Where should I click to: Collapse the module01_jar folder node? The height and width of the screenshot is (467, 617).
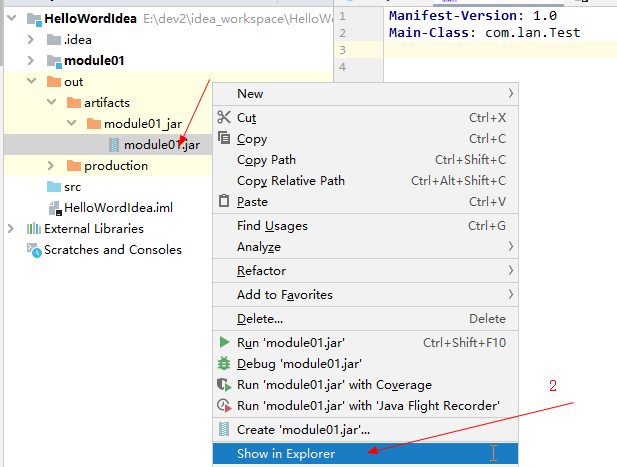[x=72, y=123]
